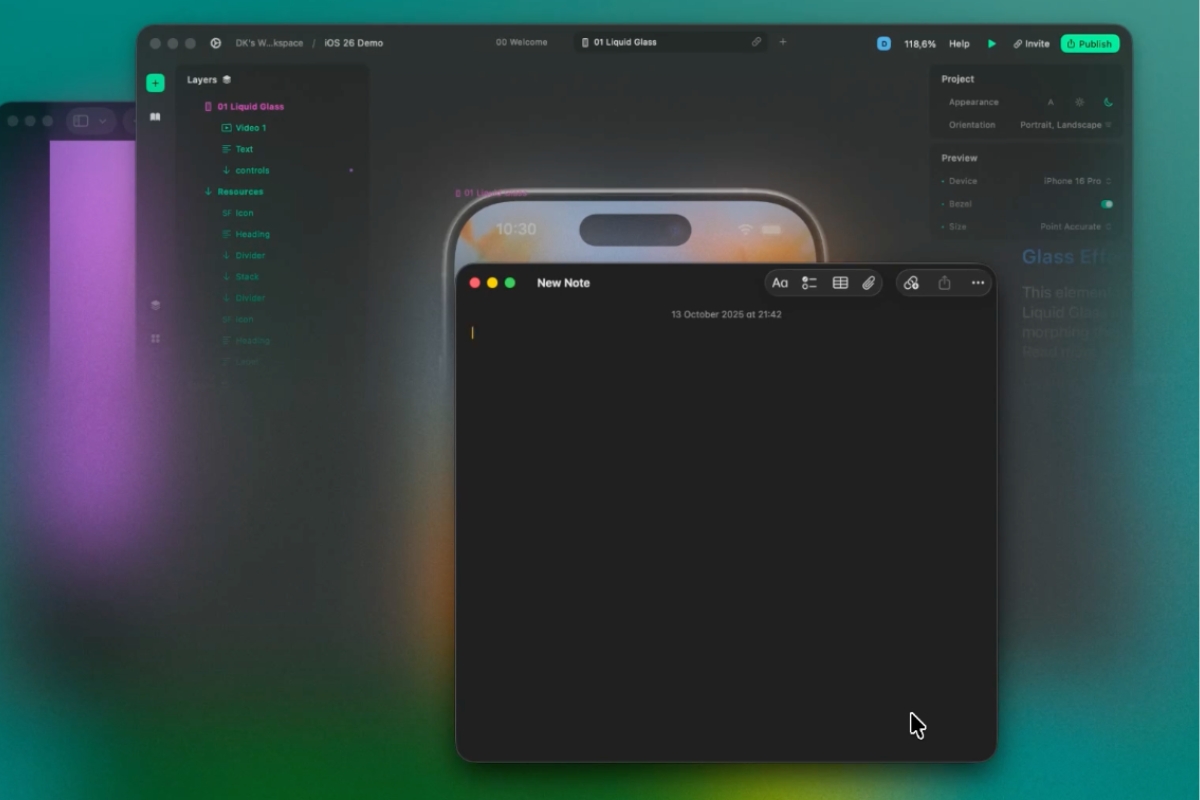Switch to the 00 Welcome tab
Screen dimensions: 1200x800
pyautogui.click(x=522, y=43)
